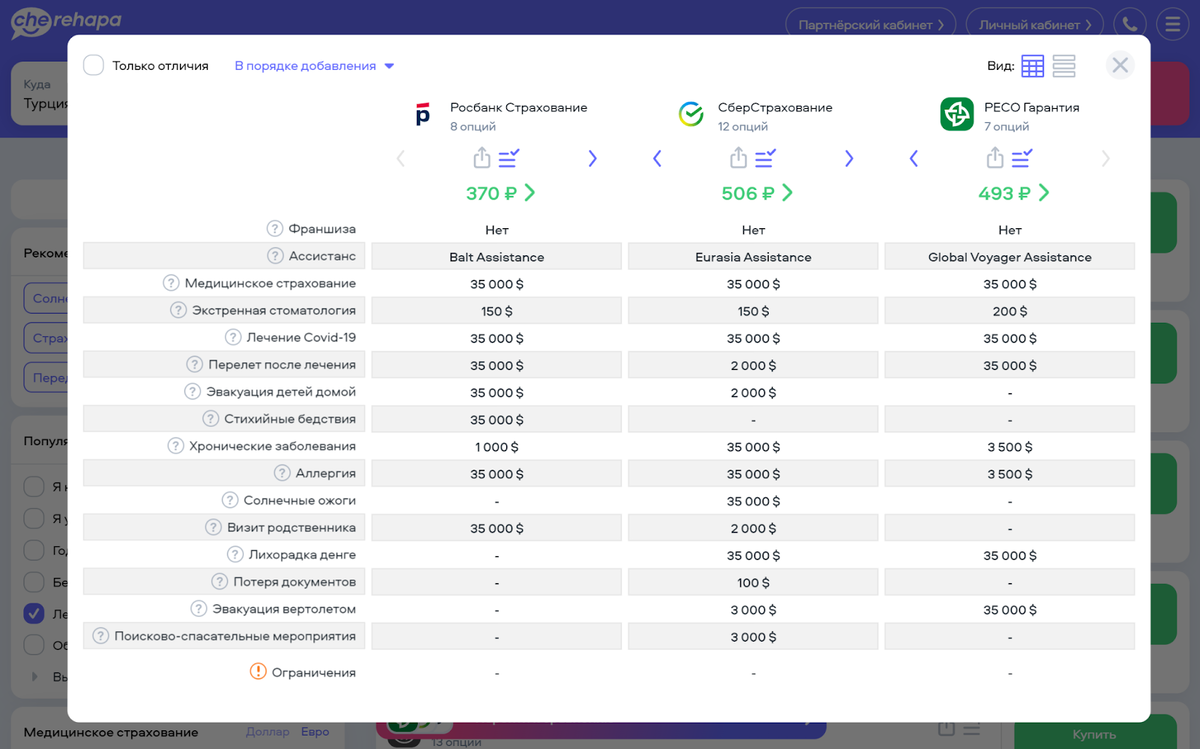Click the СберСтрахование name
Screen dimensions: 1200x749
tap(775, 107)
